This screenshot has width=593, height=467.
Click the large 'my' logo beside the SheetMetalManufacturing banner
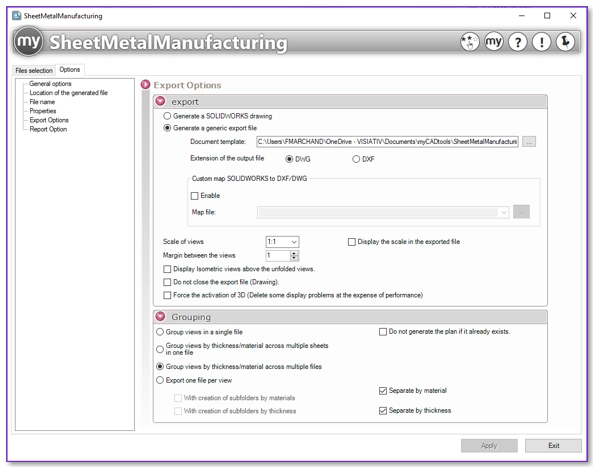pyautogui.click(x=29, y=41)
